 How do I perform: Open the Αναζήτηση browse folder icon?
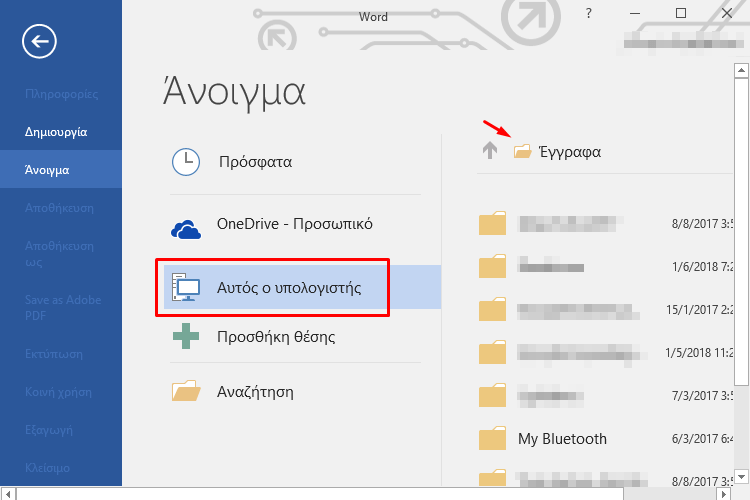(x=186, y=391)
